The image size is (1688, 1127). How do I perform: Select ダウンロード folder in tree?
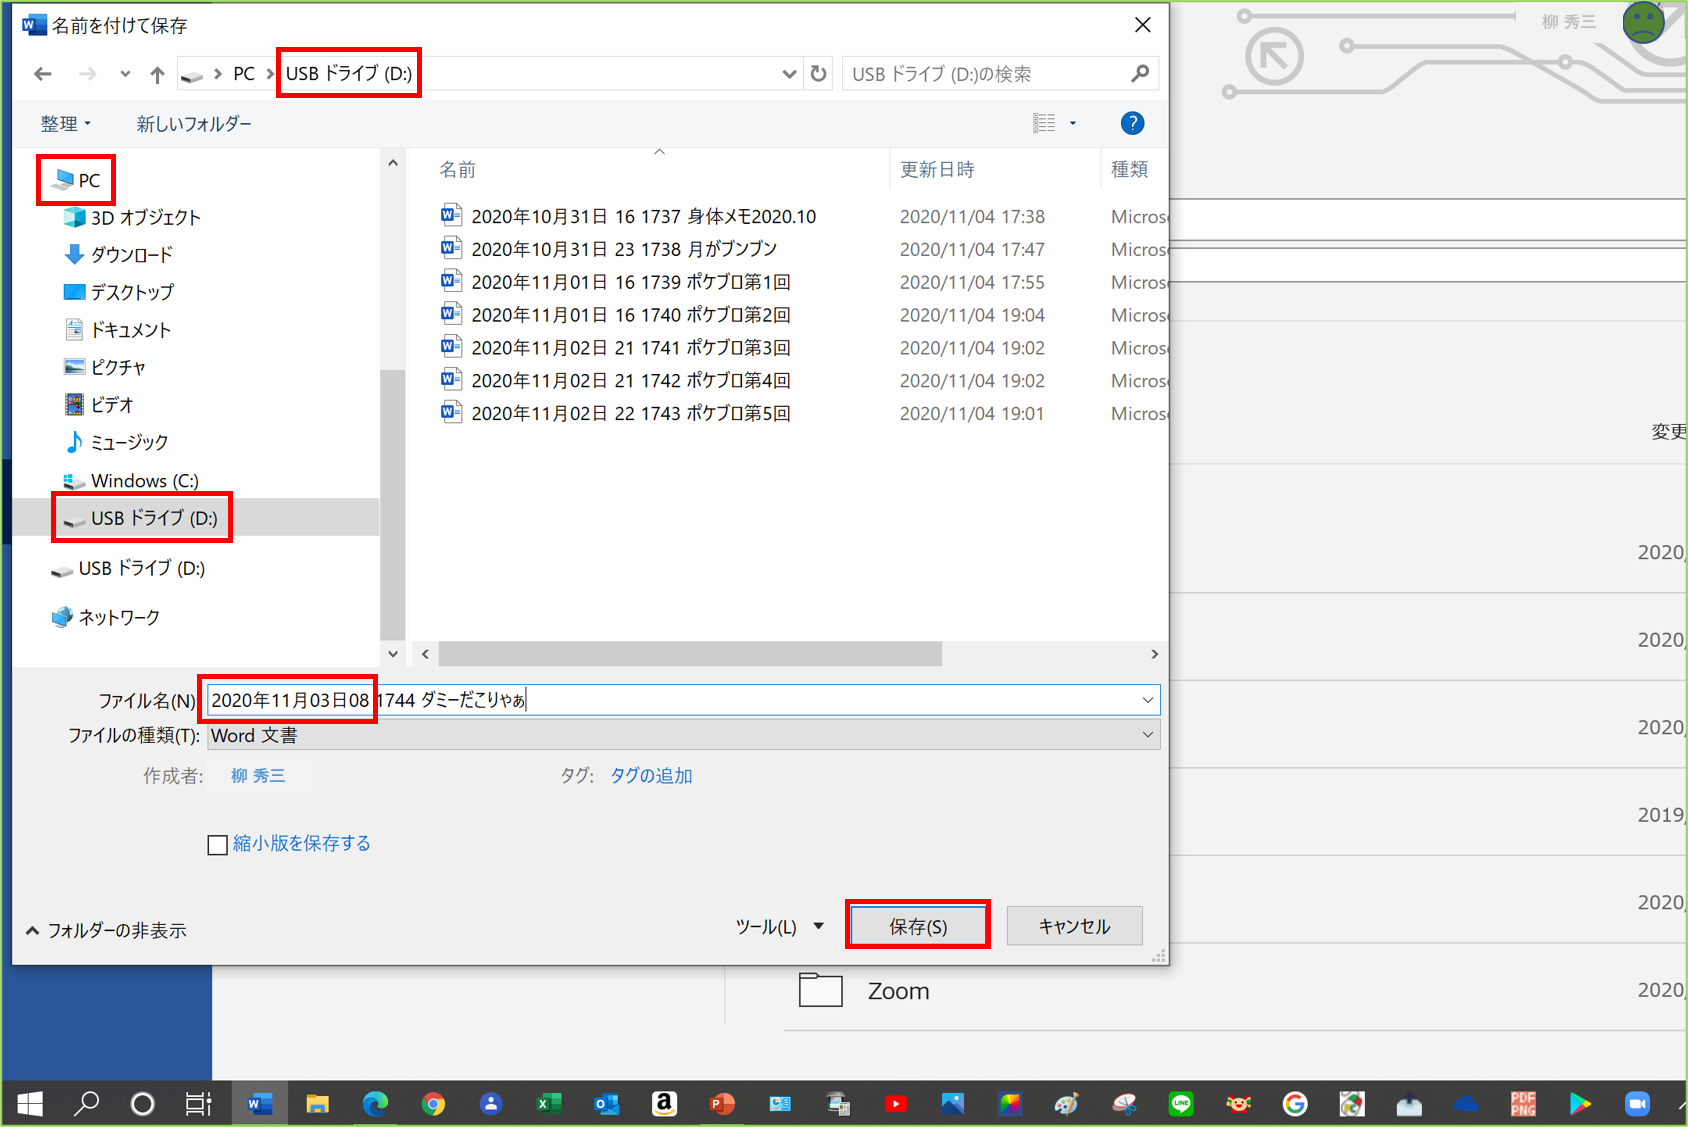(x=118, y=255)
